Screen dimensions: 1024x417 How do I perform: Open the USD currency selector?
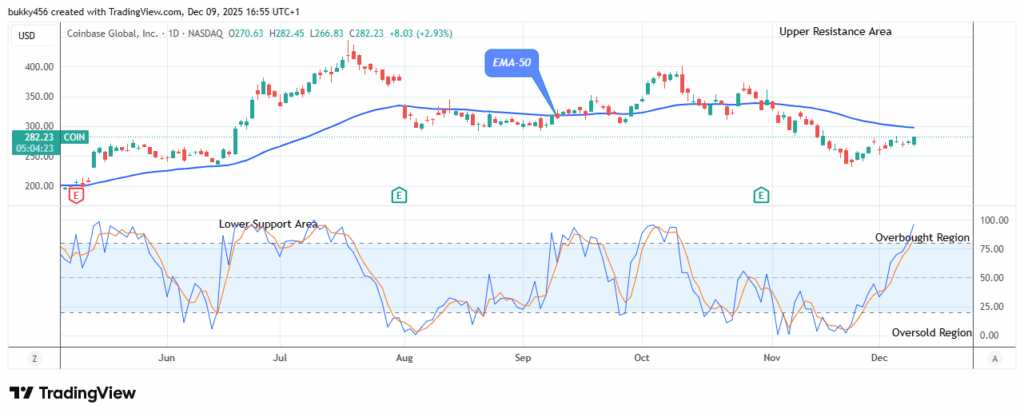click(35, 35)
